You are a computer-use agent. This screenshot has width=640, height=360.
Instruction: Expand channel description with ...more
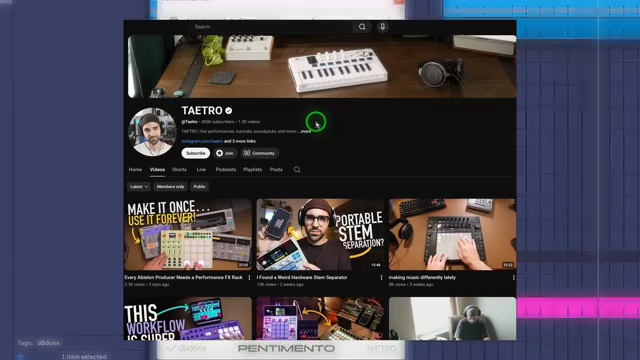305,131
